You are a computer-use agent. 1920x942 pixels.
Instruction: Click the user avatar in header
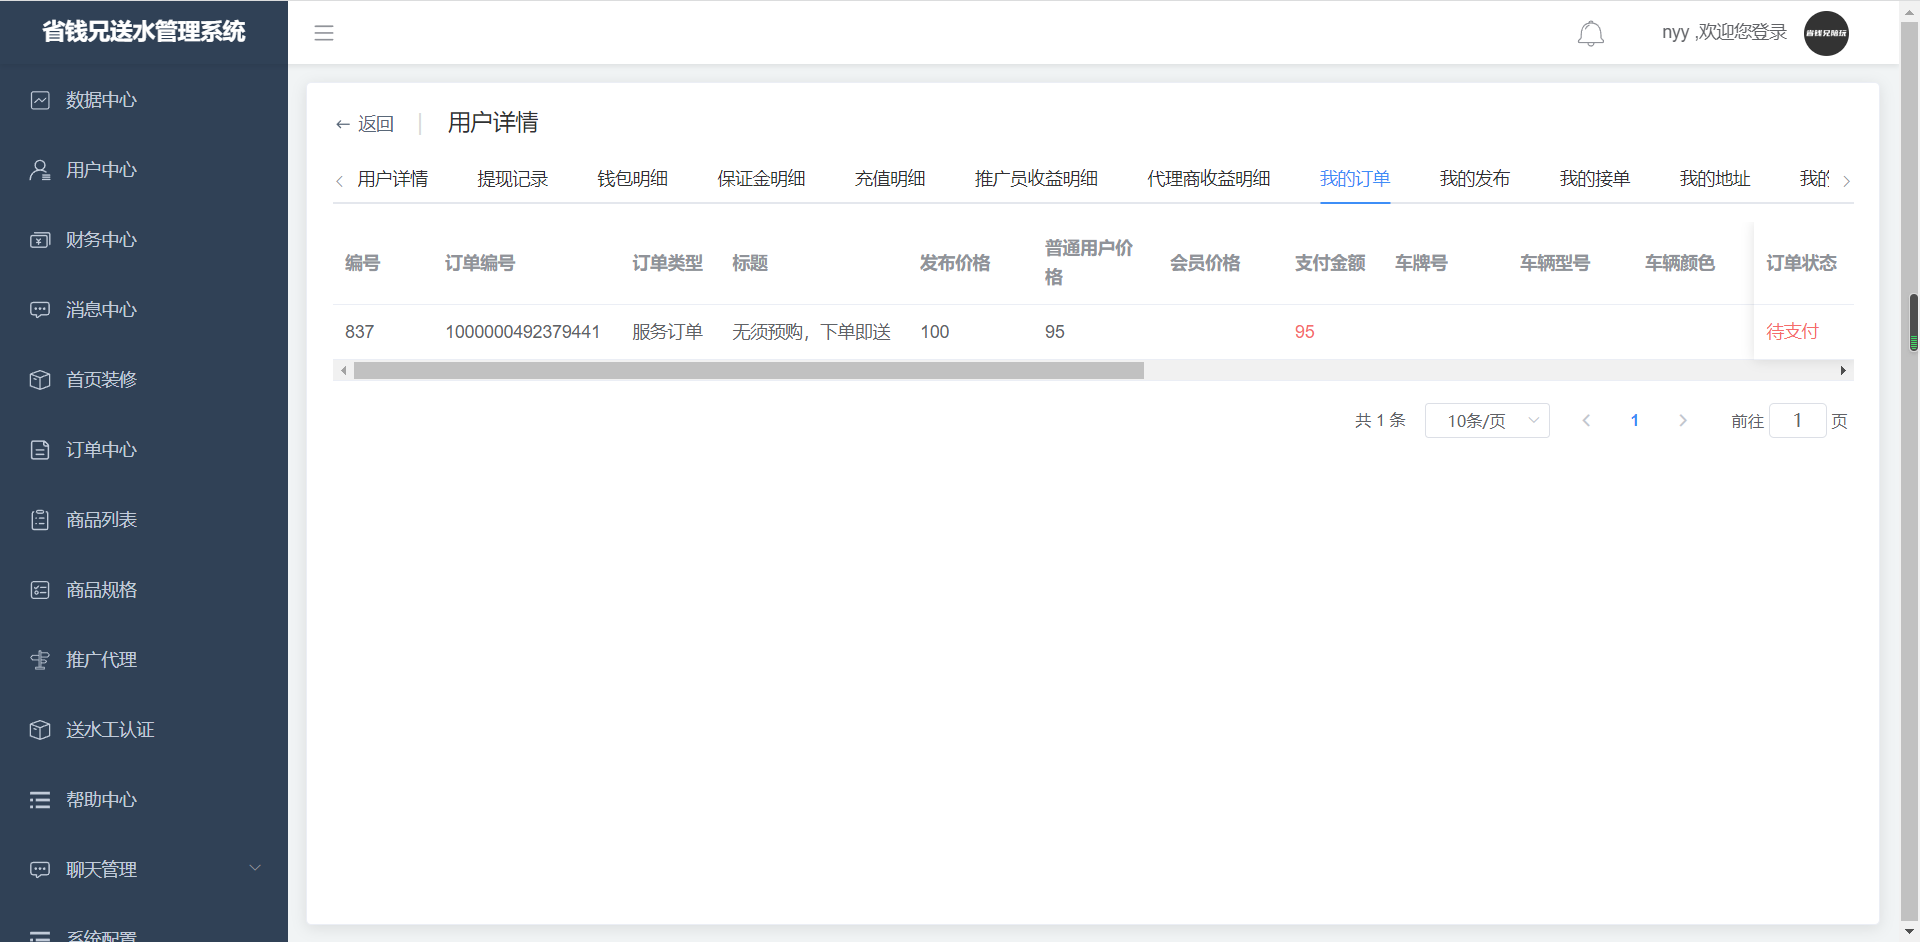point(1825,34)
